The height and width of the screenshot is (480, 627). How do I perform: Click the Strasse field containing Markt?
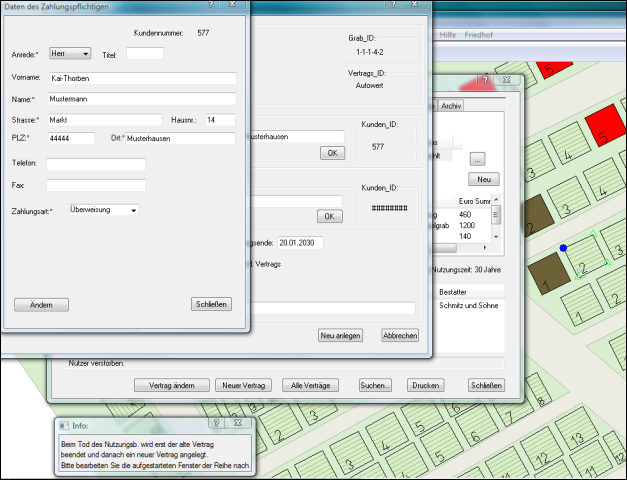105,120
